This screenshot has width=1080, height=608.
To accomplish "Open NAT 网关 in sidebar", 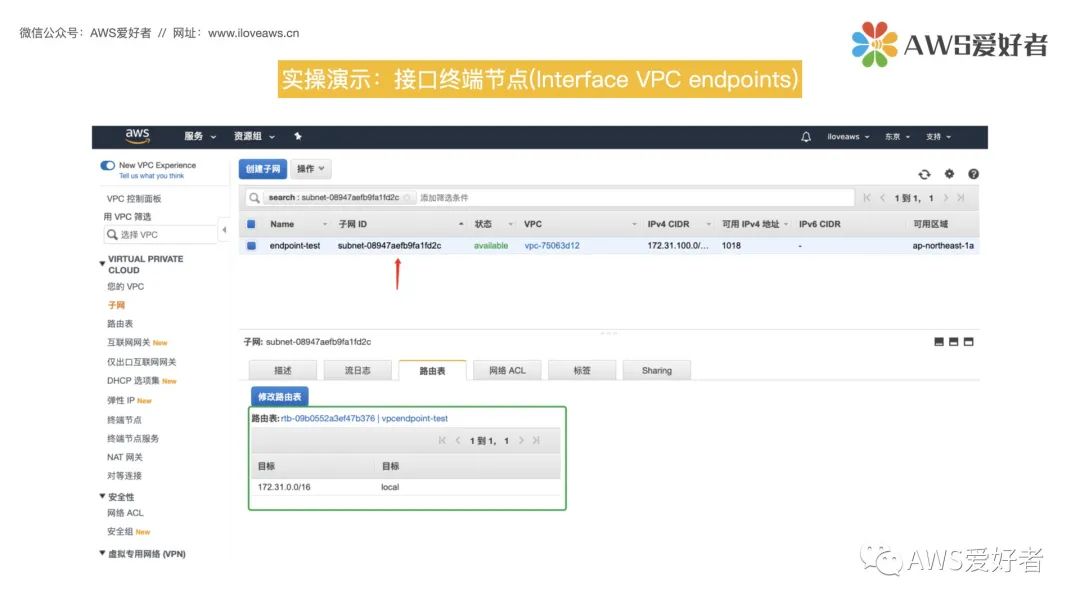I will pos(125,457).
